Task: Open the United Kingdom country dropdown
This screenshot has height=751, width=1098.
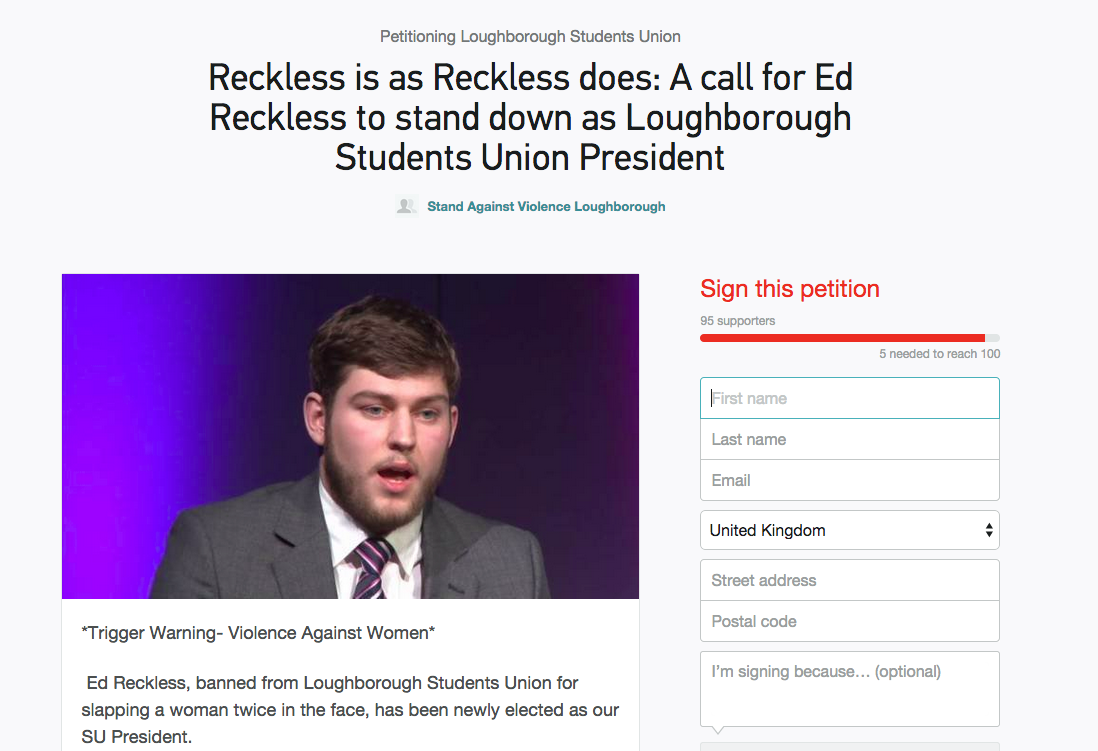Action: coord(849,530)
